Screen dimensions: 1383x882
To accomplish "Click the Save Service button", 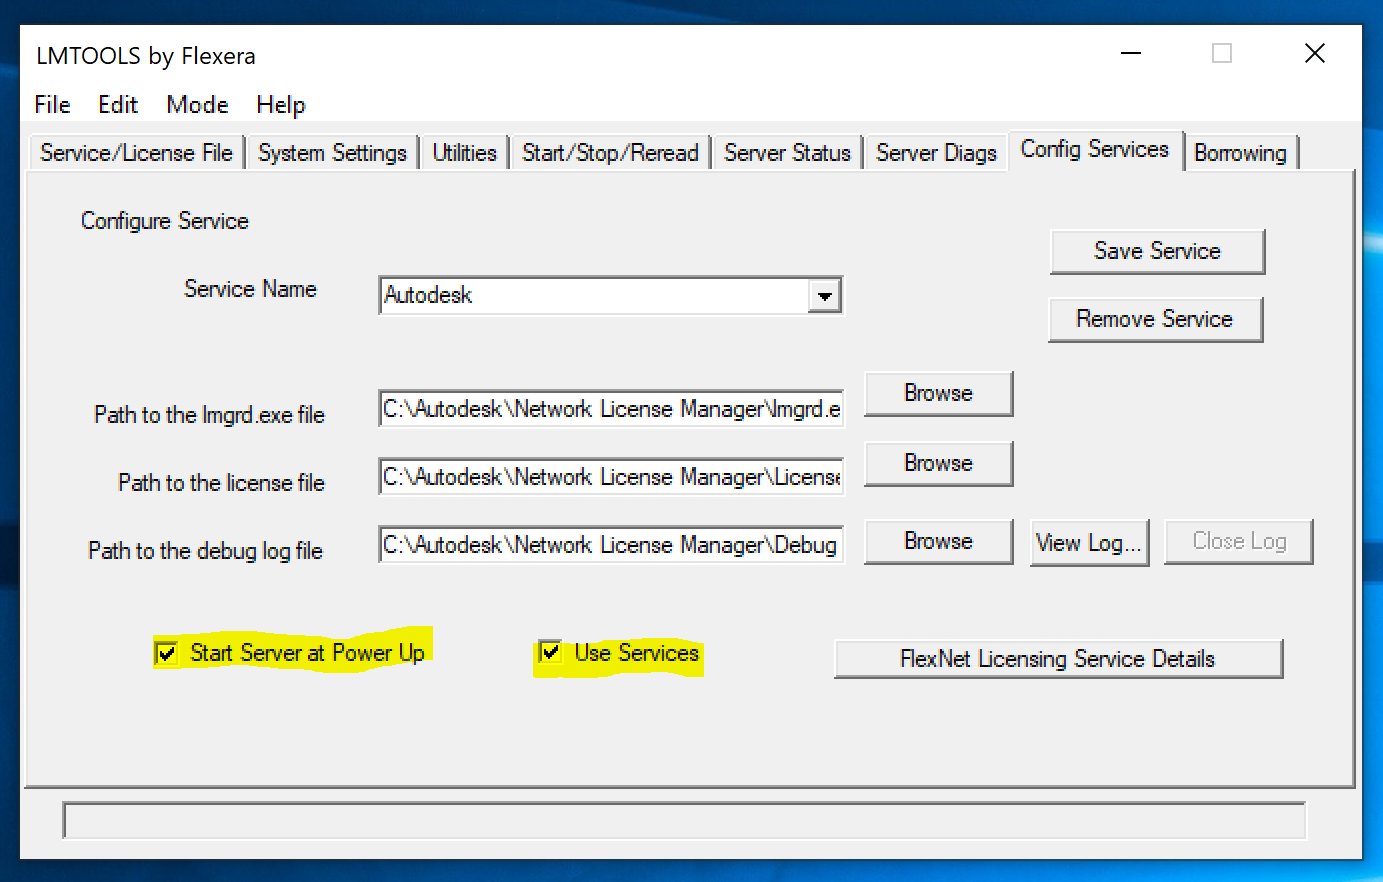I will coord(1157,251).
